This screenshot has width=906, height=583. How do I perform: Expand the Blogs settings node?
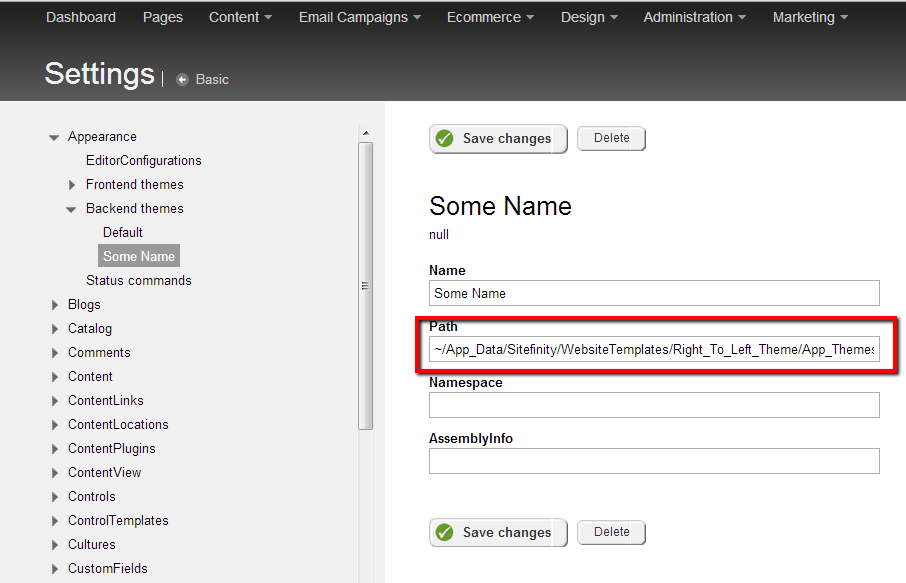54,305
